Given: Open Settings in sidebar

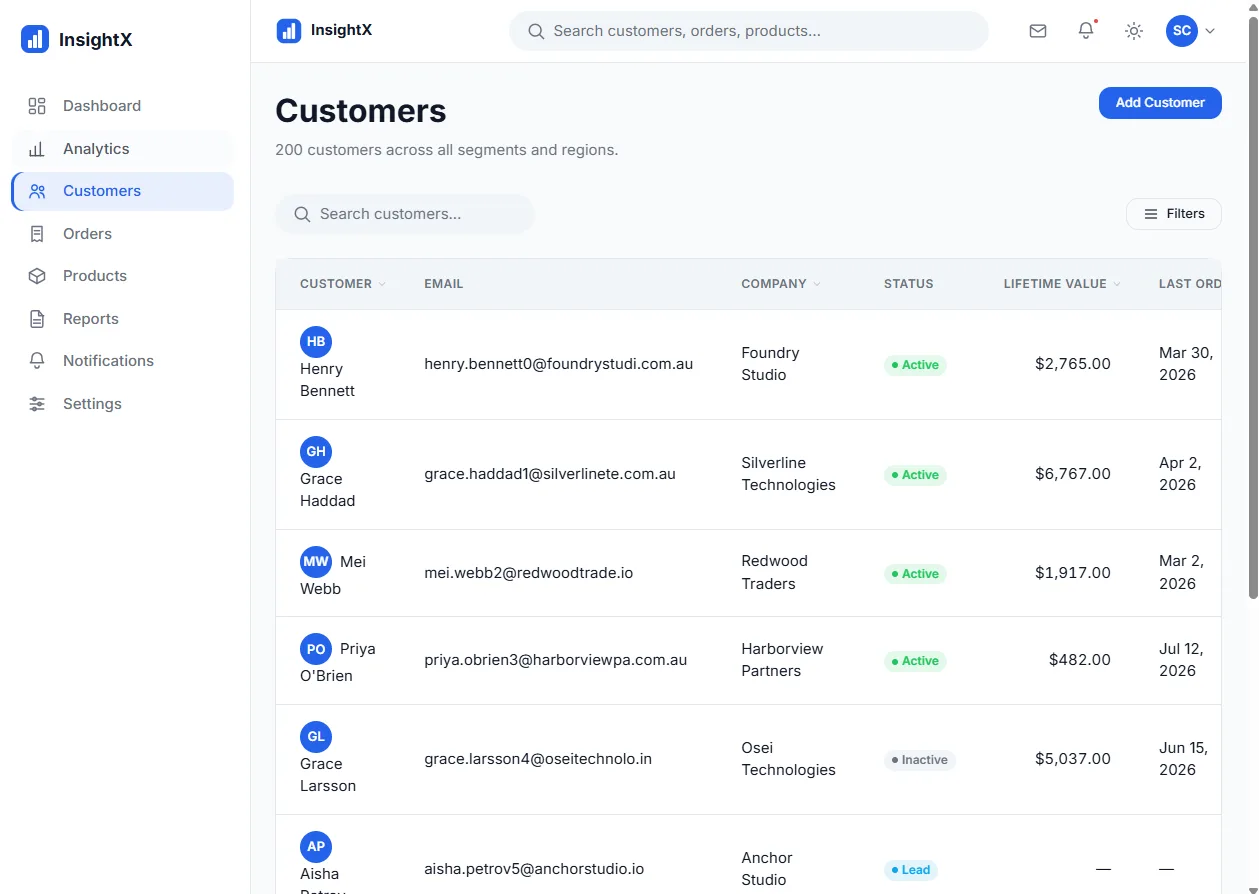Looking at the screenshot, I should click(x=123, y=404).
